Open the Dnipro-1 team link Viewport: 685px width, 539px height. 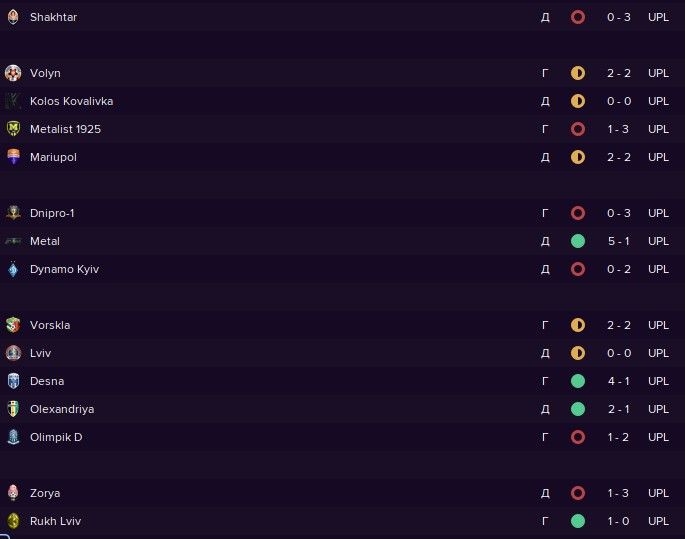click(52, 213)
